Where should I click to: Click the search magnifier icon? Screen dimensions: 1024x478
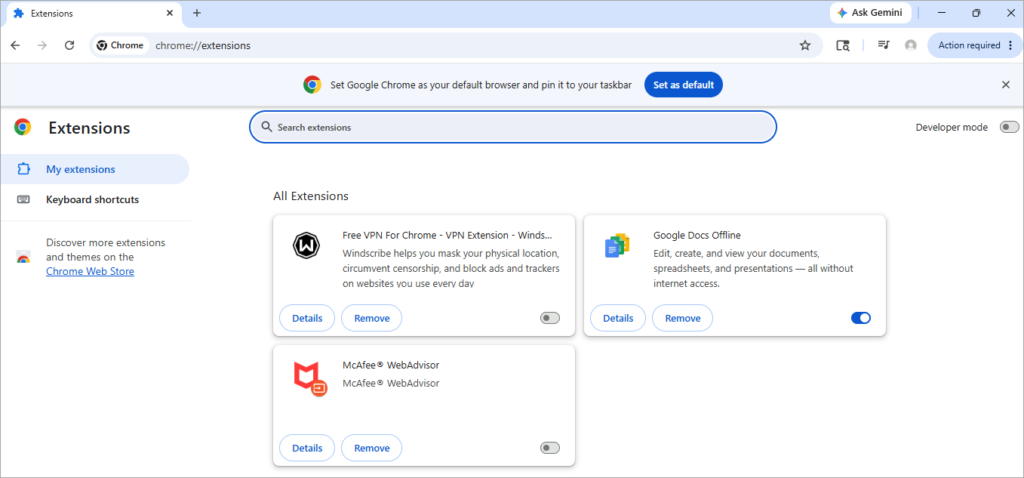tap(266, 127)
